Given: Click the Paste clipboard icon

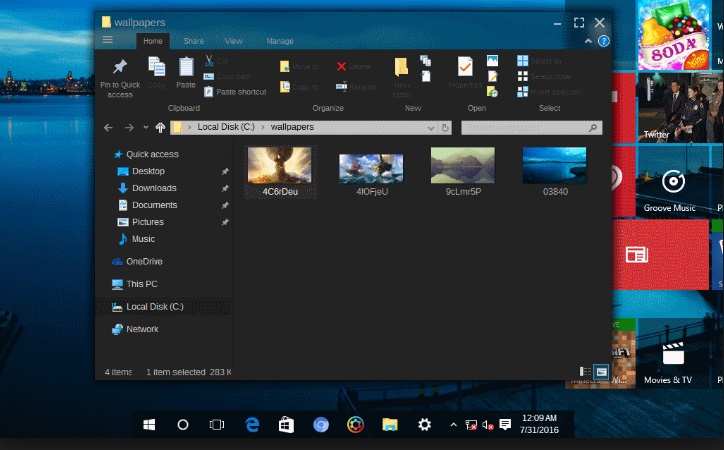Looking at the screenshot, I should click(x=186, y=67).
